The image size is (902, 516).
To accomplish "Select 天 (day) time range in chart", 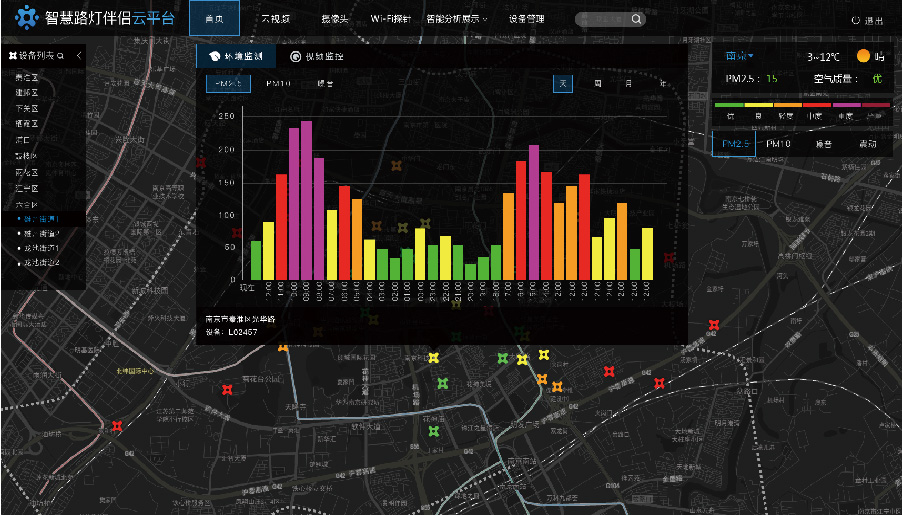I will pos(564,84).
